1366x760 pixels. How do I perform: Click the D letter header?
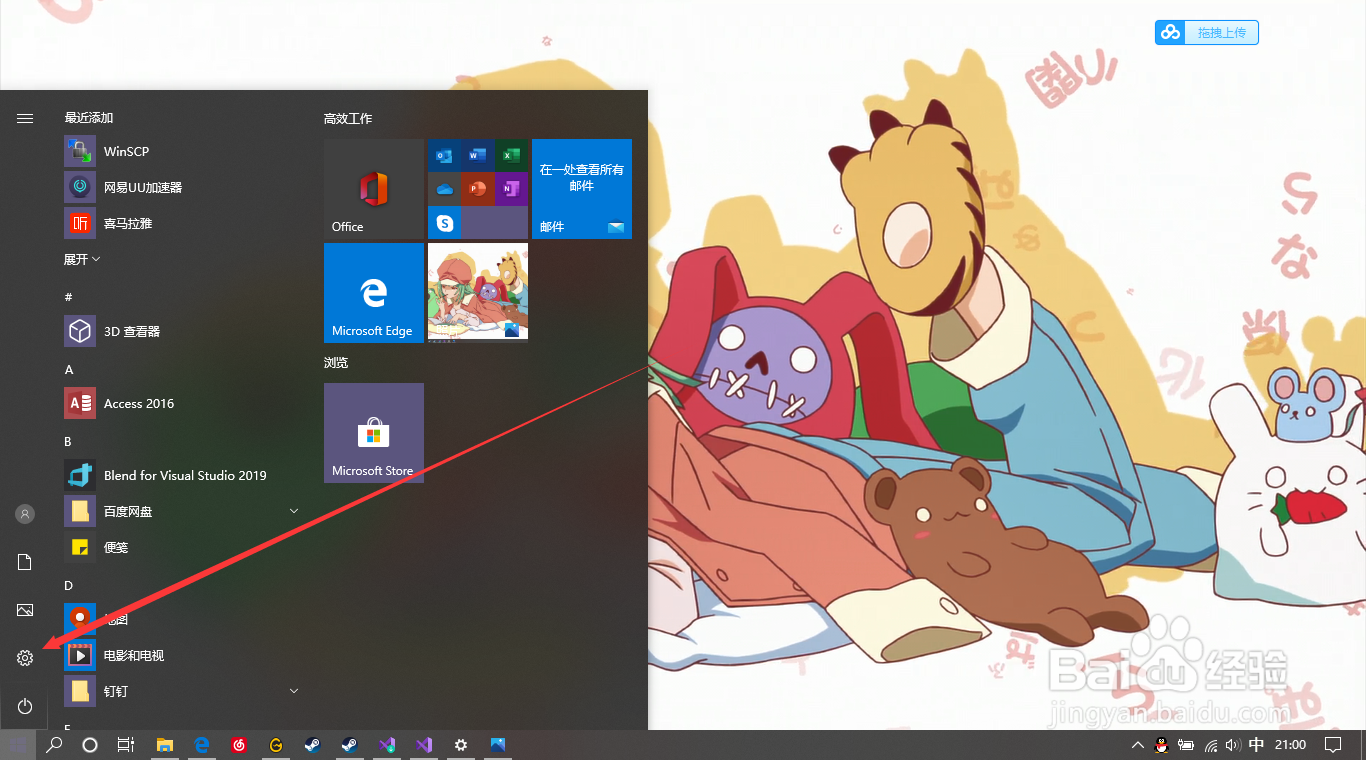coord(69,585)
